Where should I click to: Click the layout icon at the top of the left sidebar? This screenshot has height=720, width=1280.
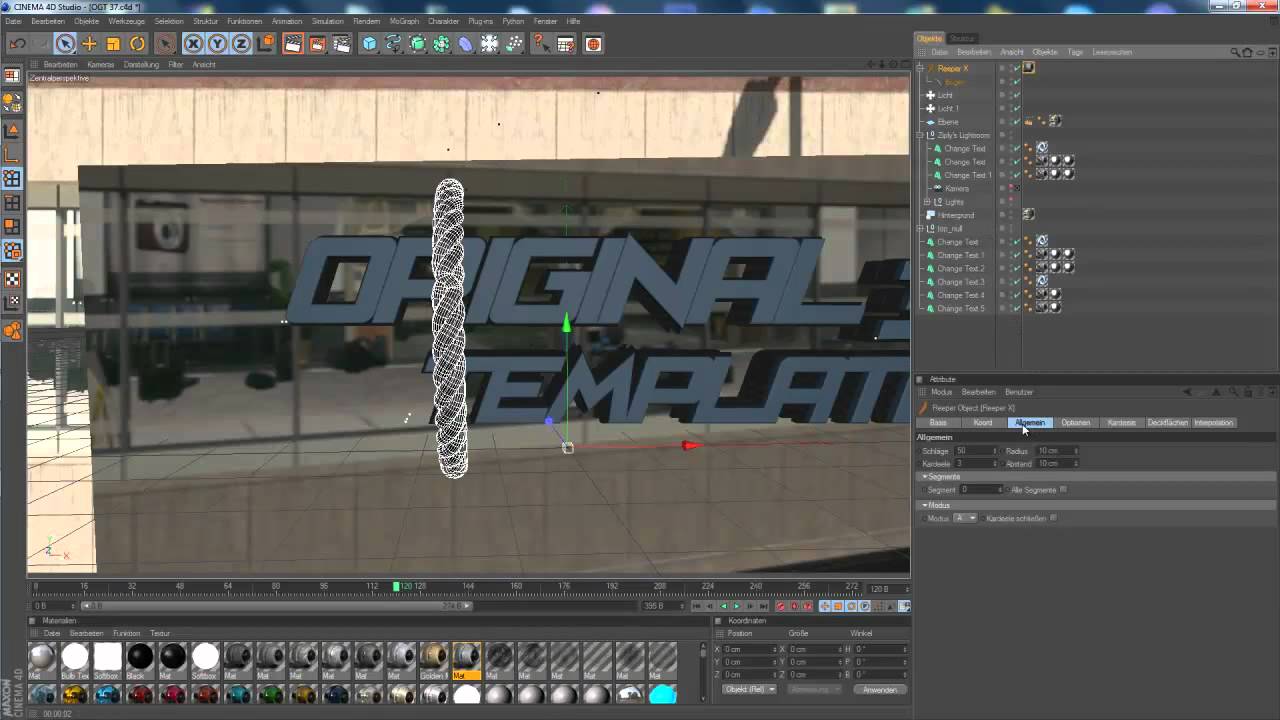tap(12, 75)
